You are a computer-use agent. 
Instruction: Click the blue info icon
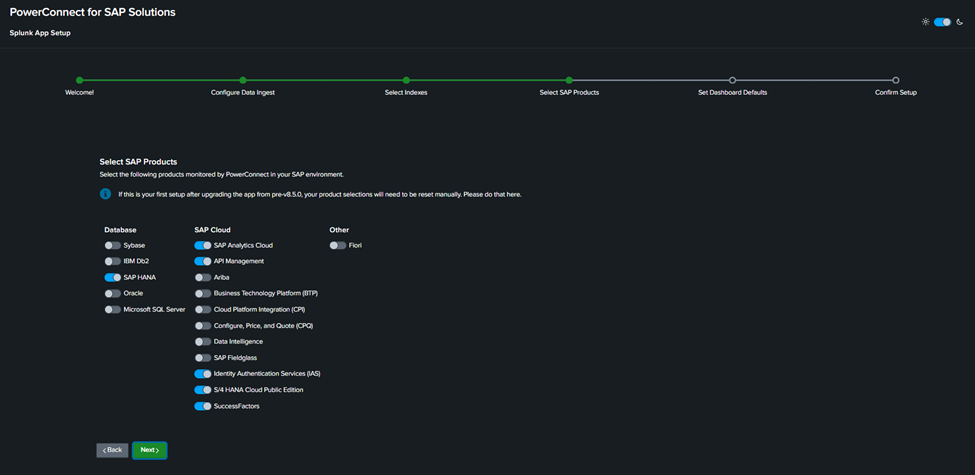point(105,193)
